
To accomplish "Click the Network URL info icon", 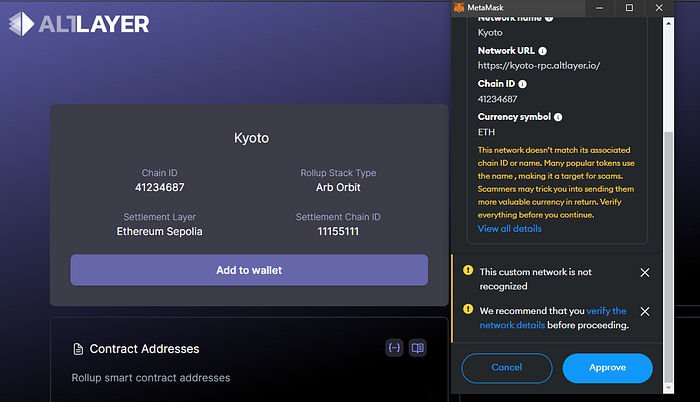I will click(542, 51).
